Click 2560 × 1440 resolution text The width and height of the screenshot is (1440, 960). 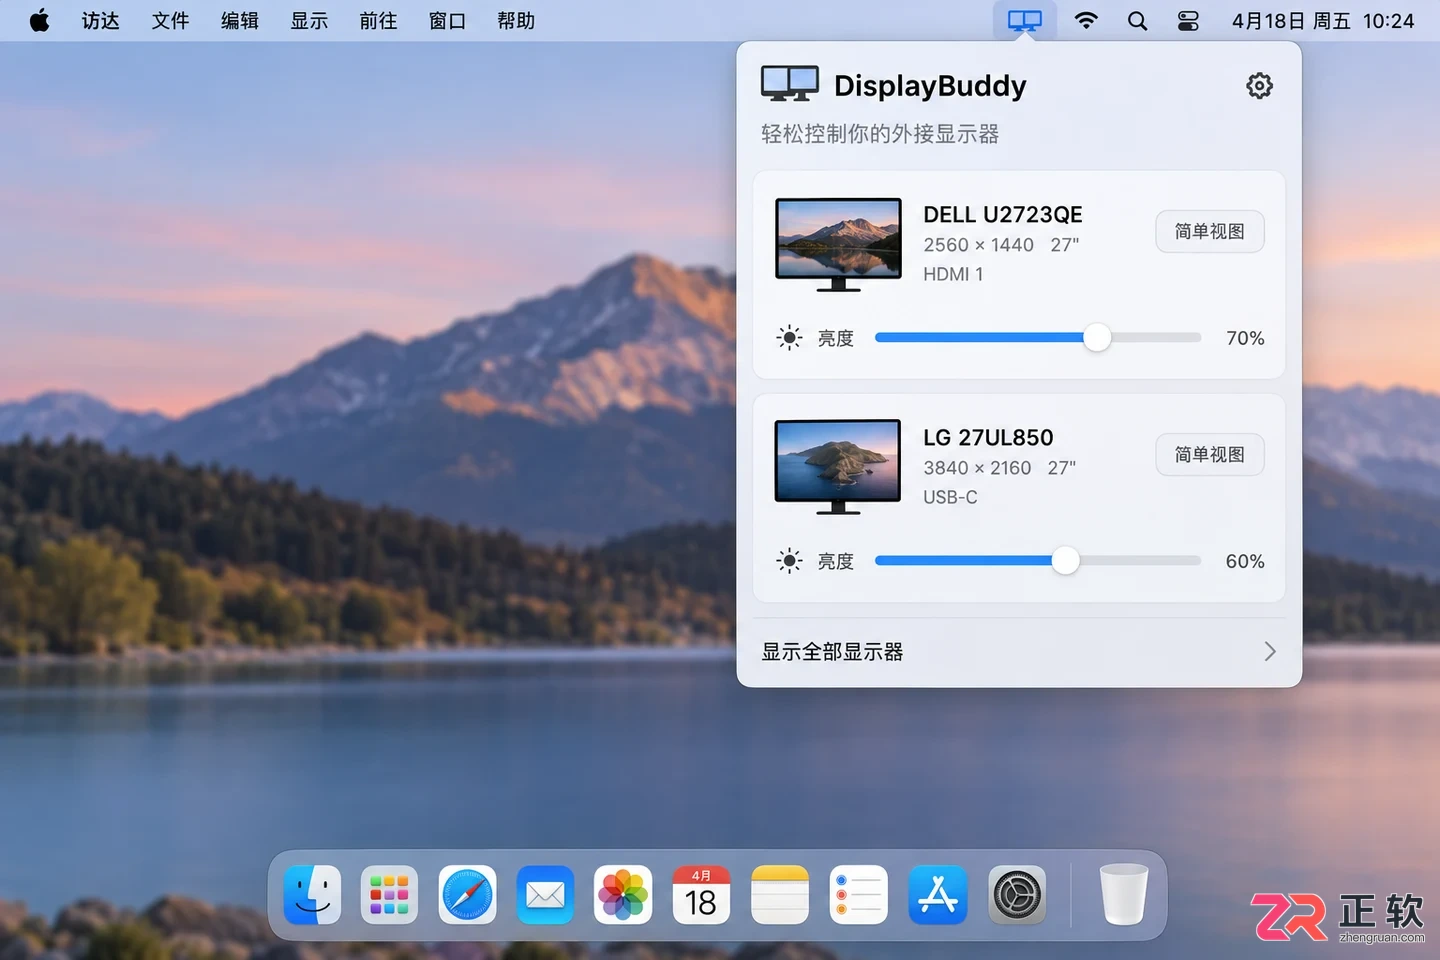click(x=978, y=245)
